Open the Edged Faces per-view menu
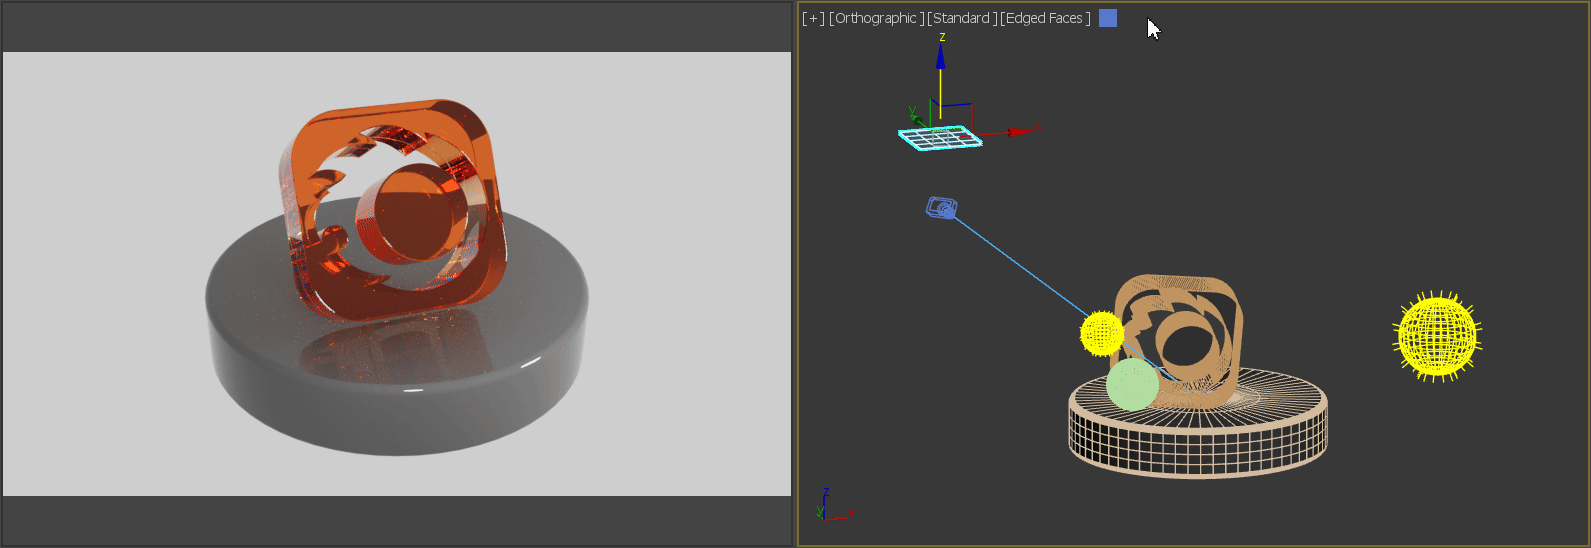Screen dimensions: 1591x548 click(1045, 18)
